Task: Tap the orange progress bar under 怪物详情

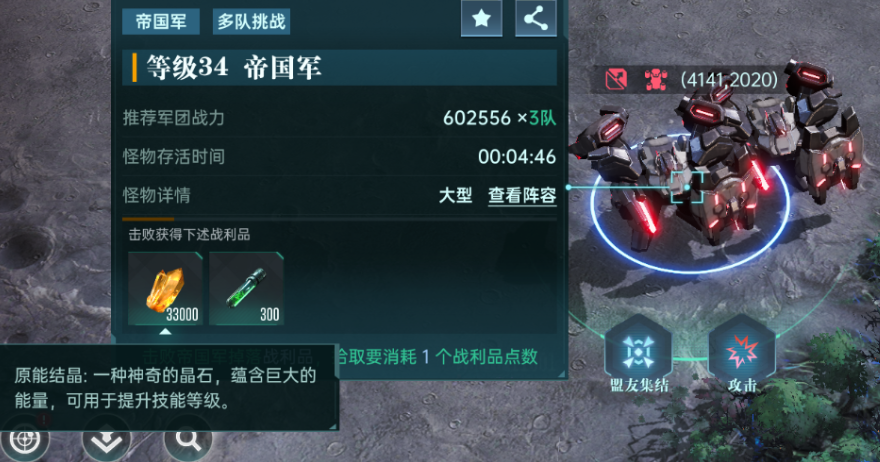Action: (148, 219)
